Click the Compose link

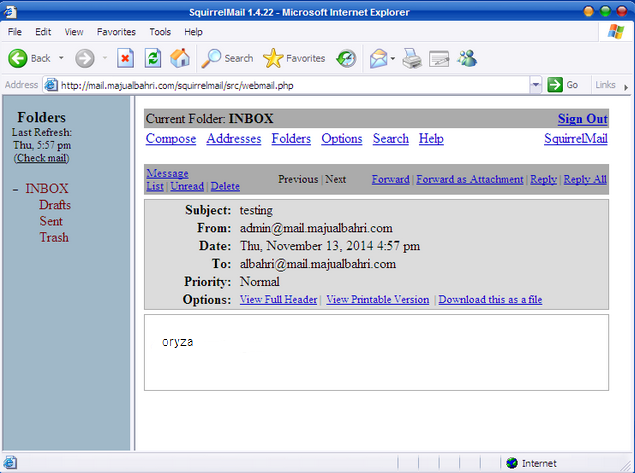[x=171, y=138]
